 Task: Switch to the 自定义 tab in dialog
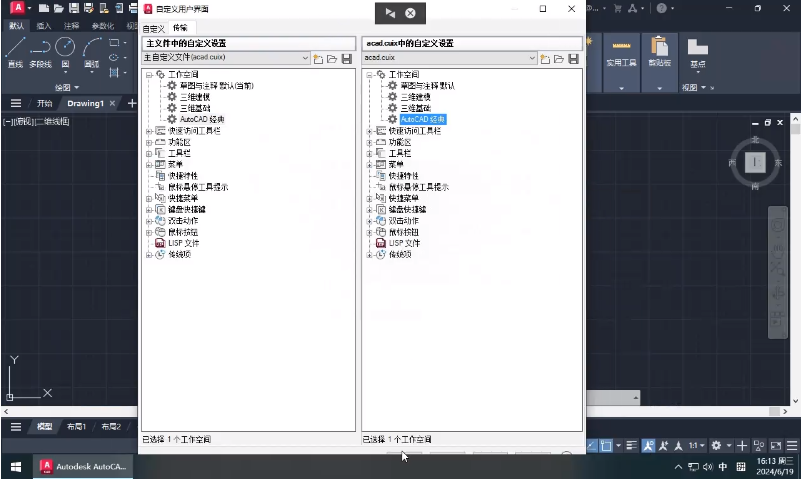(154, 29)
